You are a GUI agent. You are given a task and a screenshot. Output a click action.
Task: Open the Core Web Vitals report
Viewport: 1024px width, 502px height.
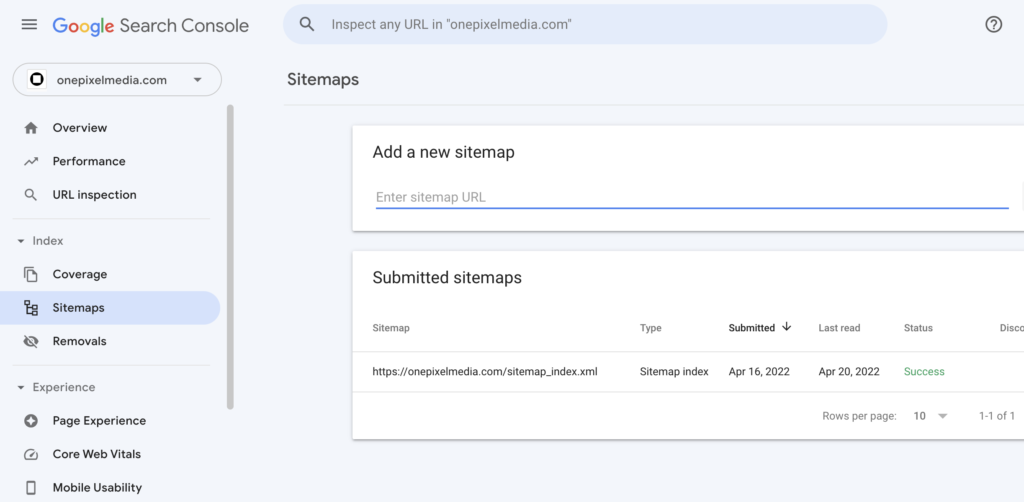click(110, 454)
